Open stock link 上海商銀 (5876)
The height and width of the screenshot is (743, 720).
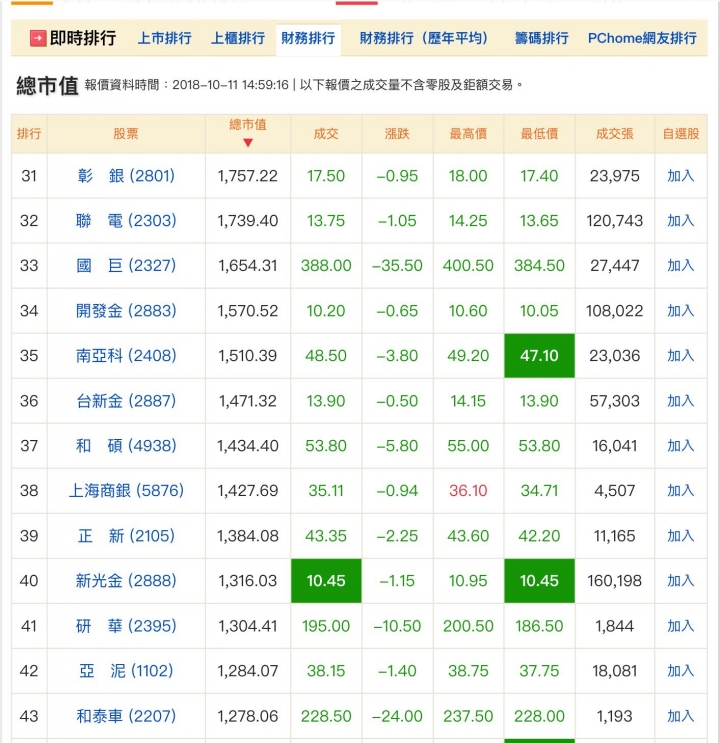click(x=126, y=490)
